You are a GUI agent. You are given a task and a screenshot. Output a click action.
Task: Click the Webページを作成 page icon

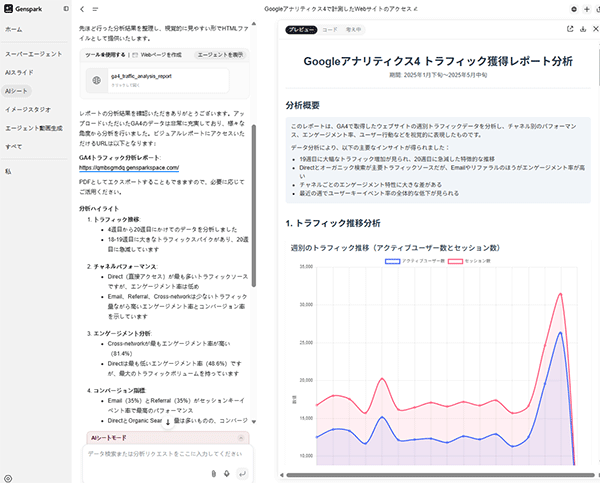[x=135, y=55]
